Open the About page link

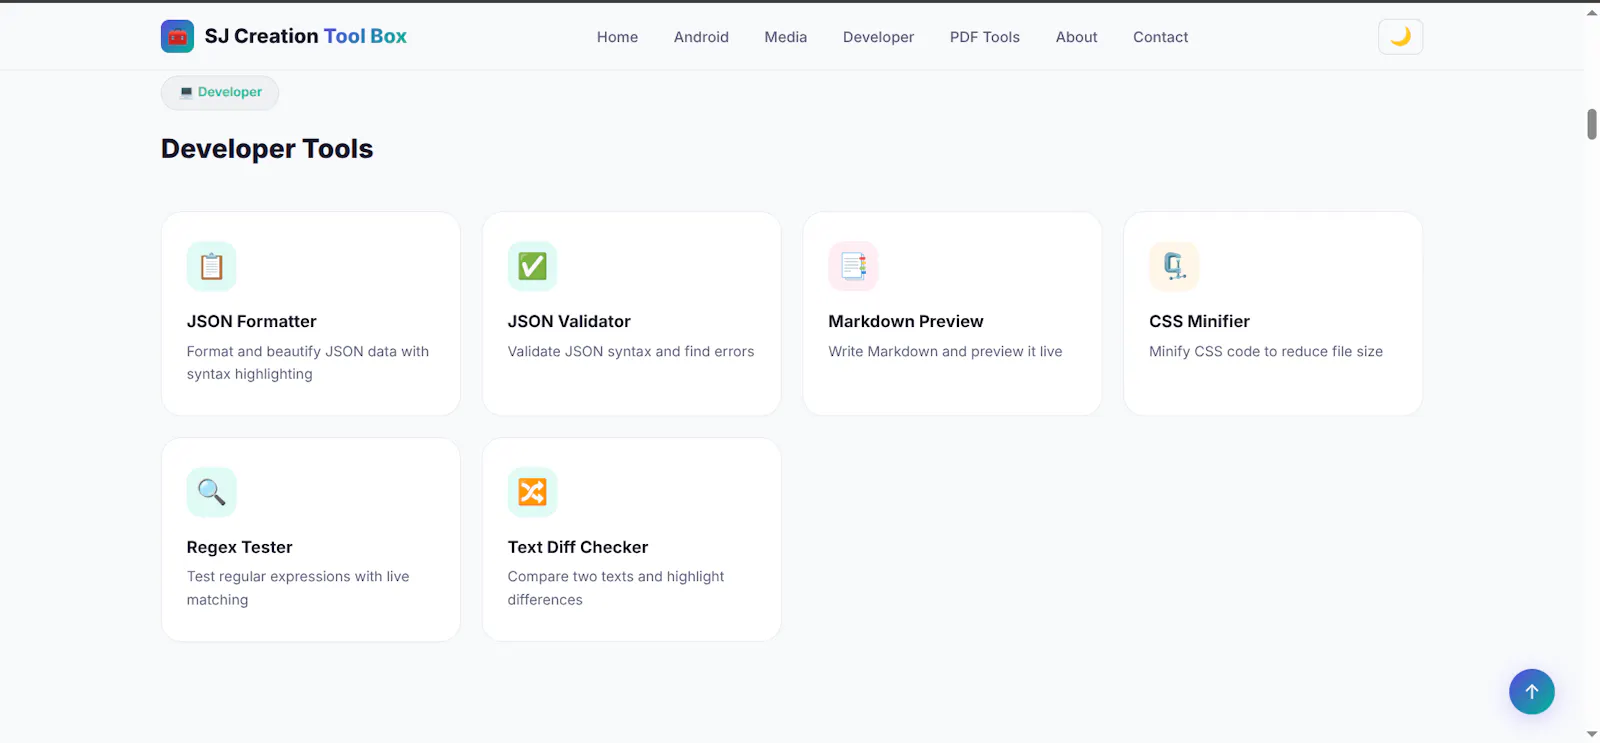[1076, 37]
